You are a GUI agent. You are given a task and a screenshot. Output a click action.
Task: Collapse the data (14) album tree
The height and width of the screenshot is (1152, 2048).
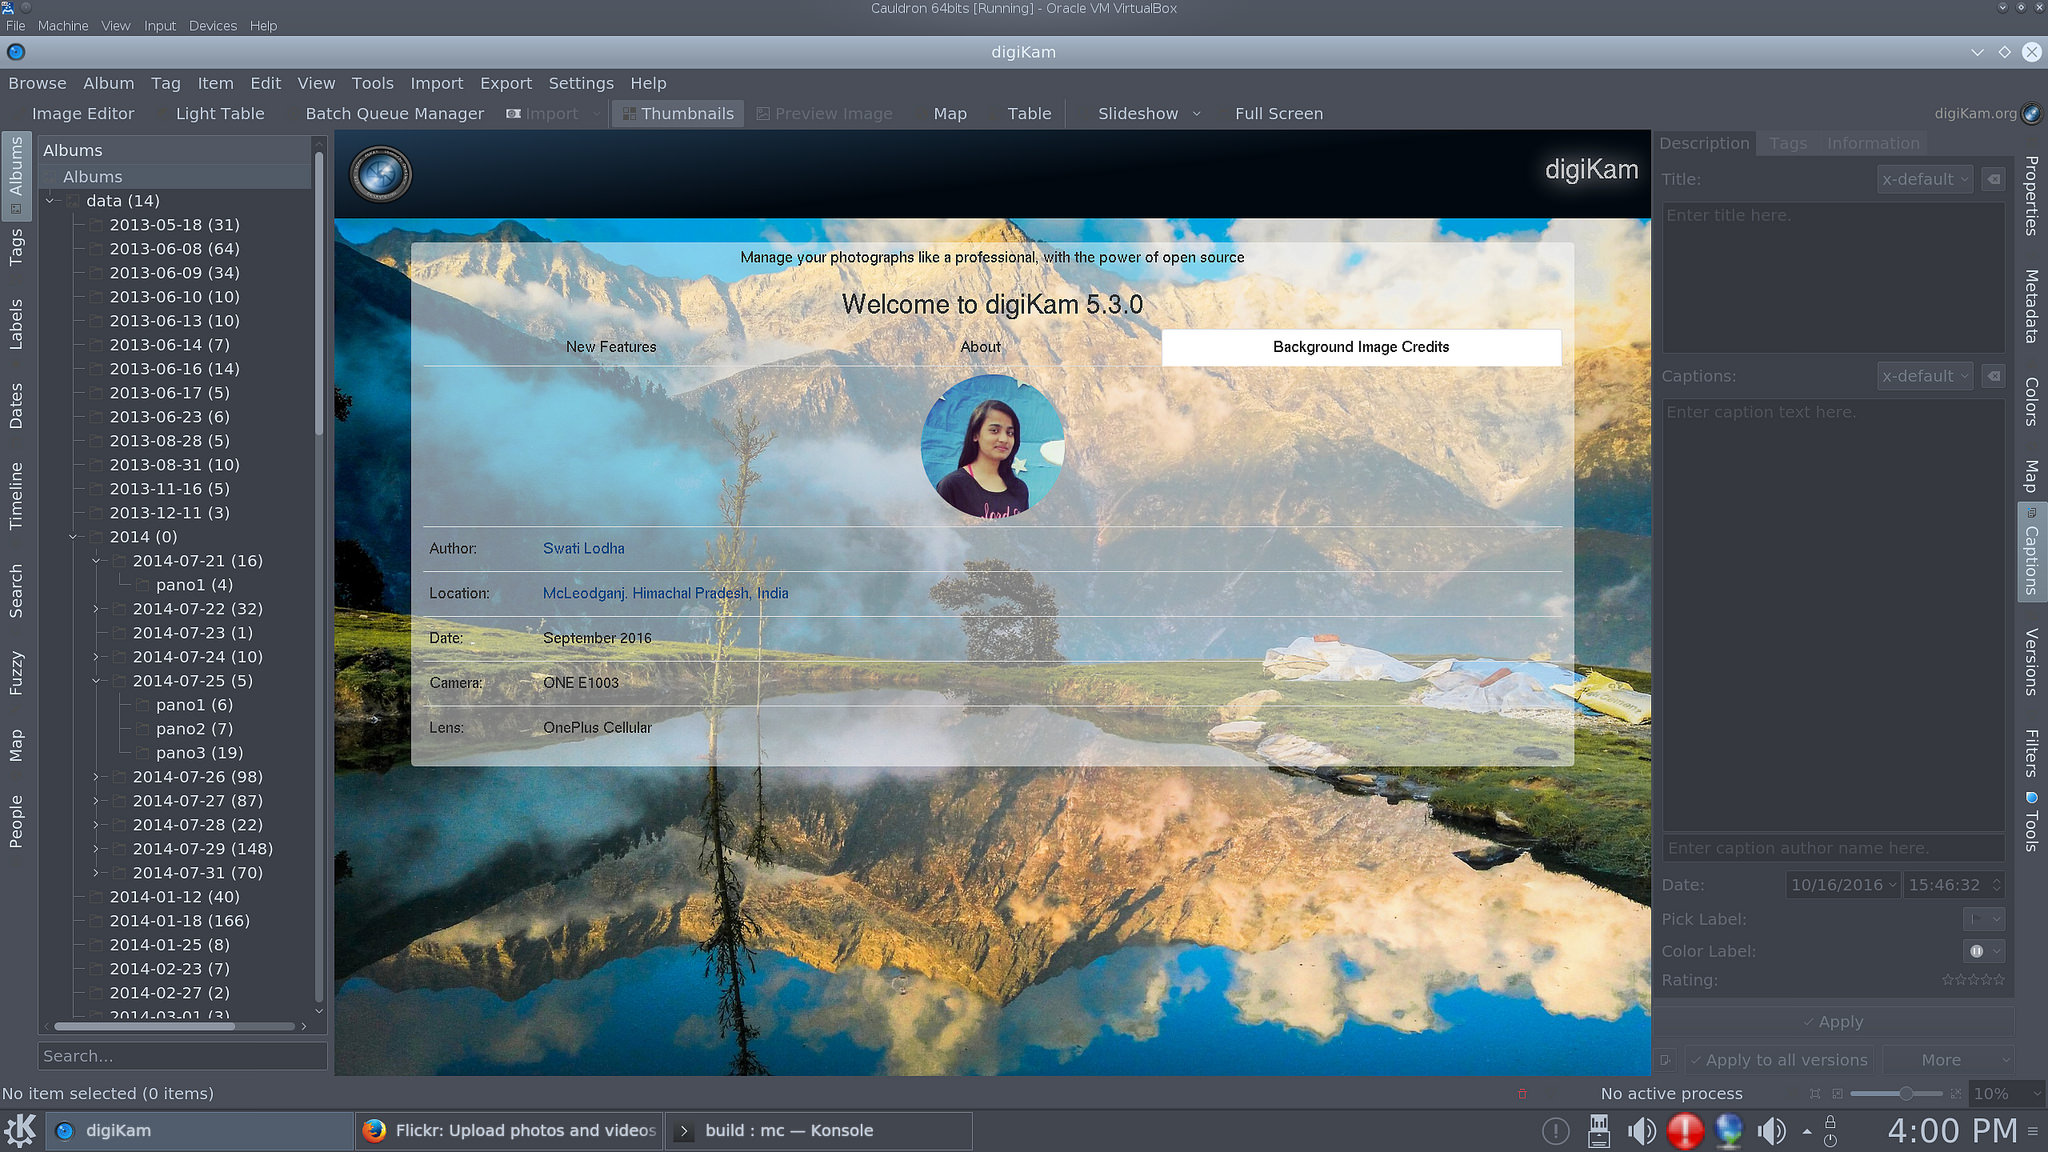click(50, 201)
